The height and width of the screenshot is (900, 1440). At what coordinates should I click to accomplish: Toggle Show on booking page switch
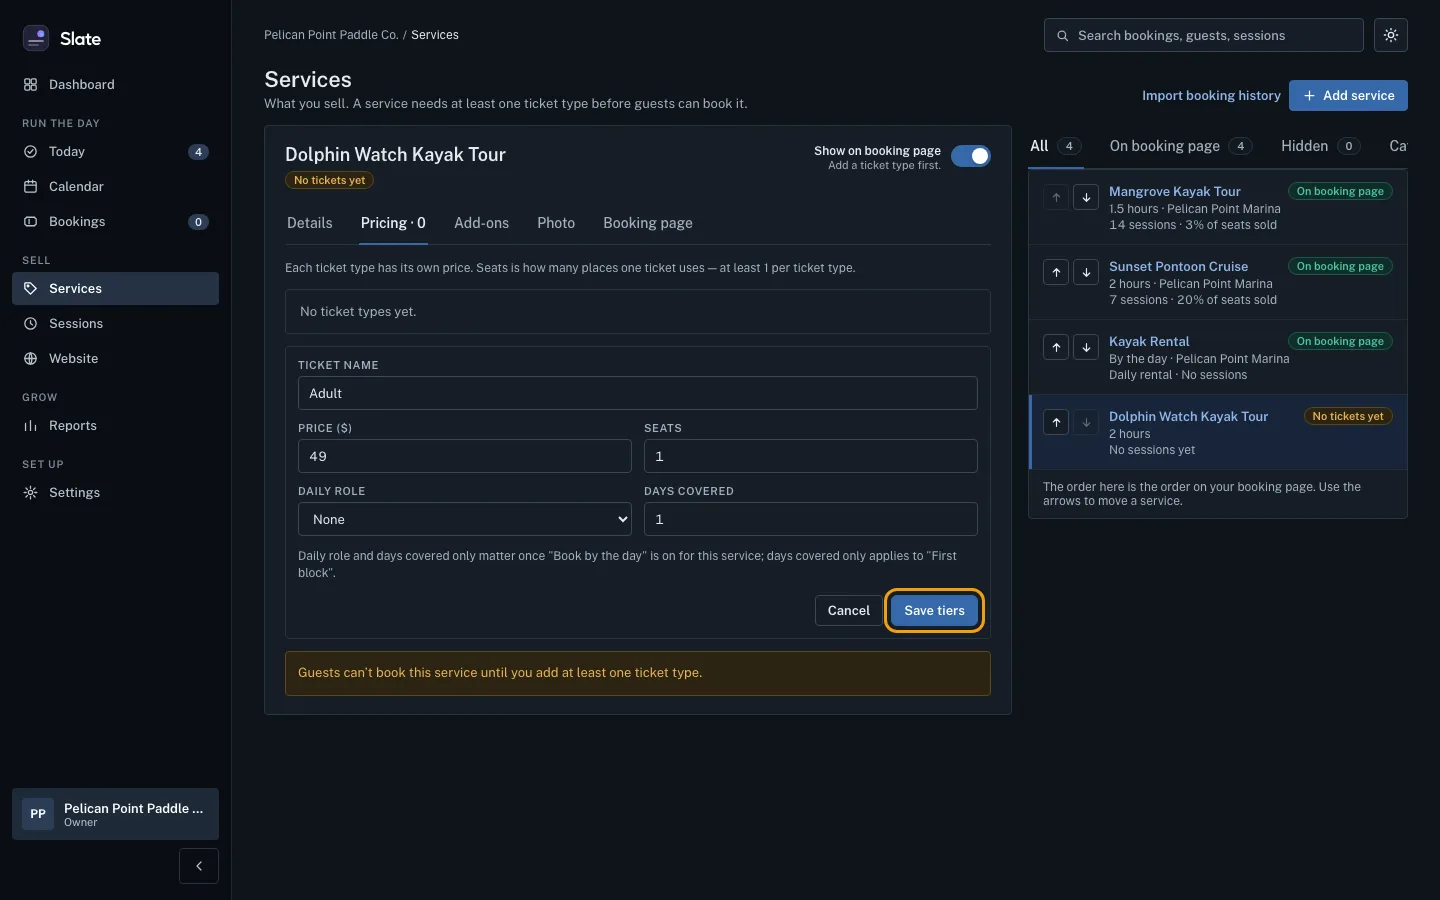[x=970, y=156]
